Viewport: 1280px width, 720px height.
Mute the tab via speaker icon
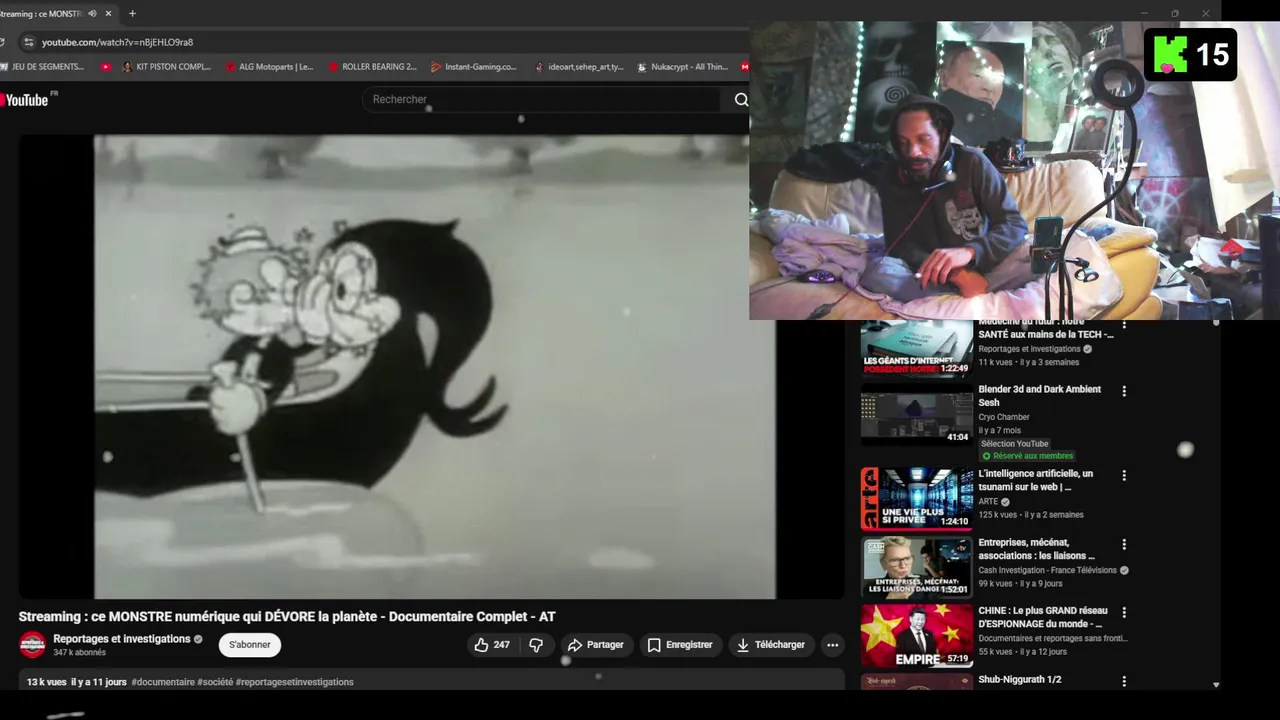pos(92,13)
